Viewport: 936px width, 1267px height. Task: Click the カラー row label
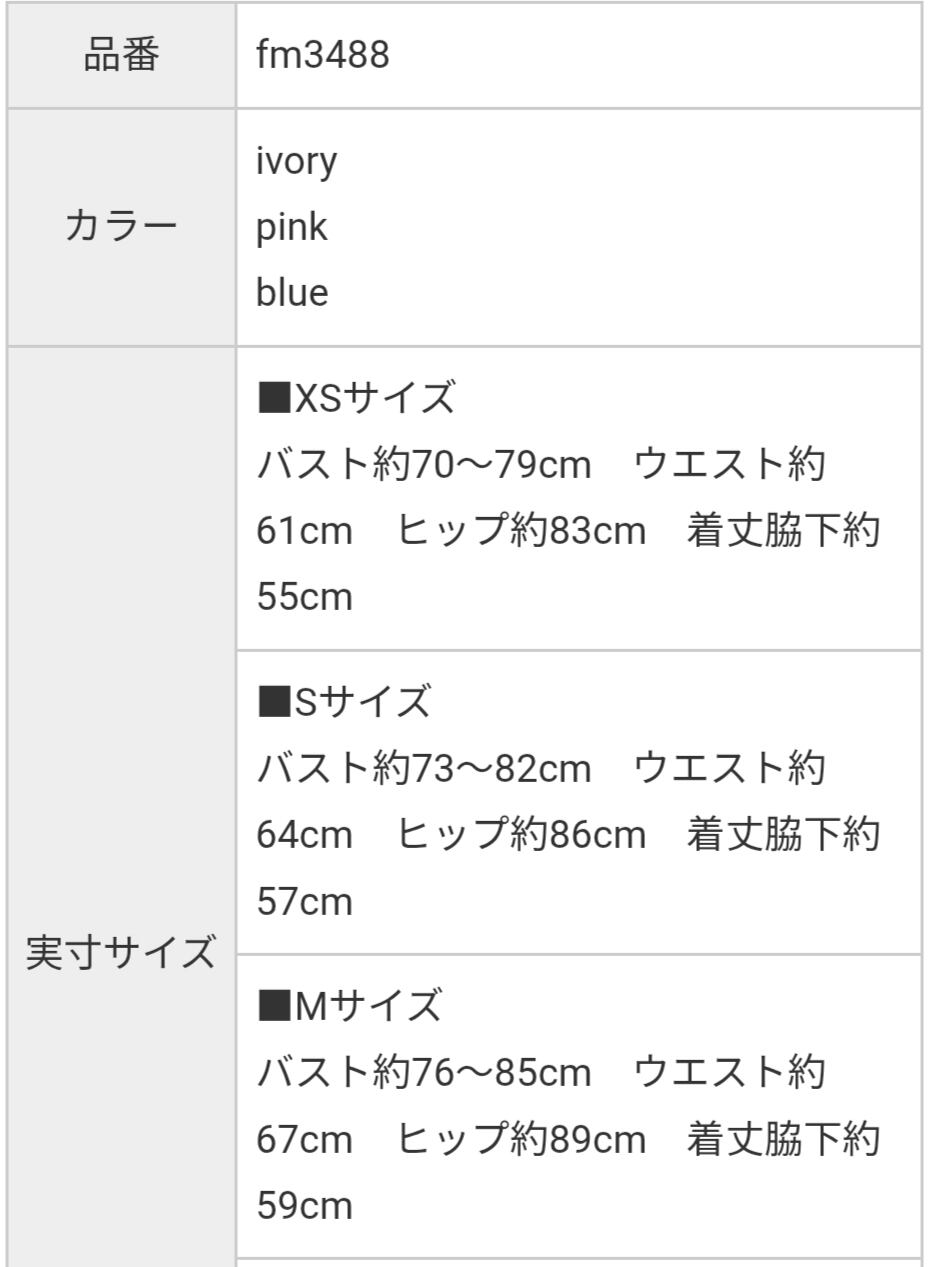click(x=120, y=227)
